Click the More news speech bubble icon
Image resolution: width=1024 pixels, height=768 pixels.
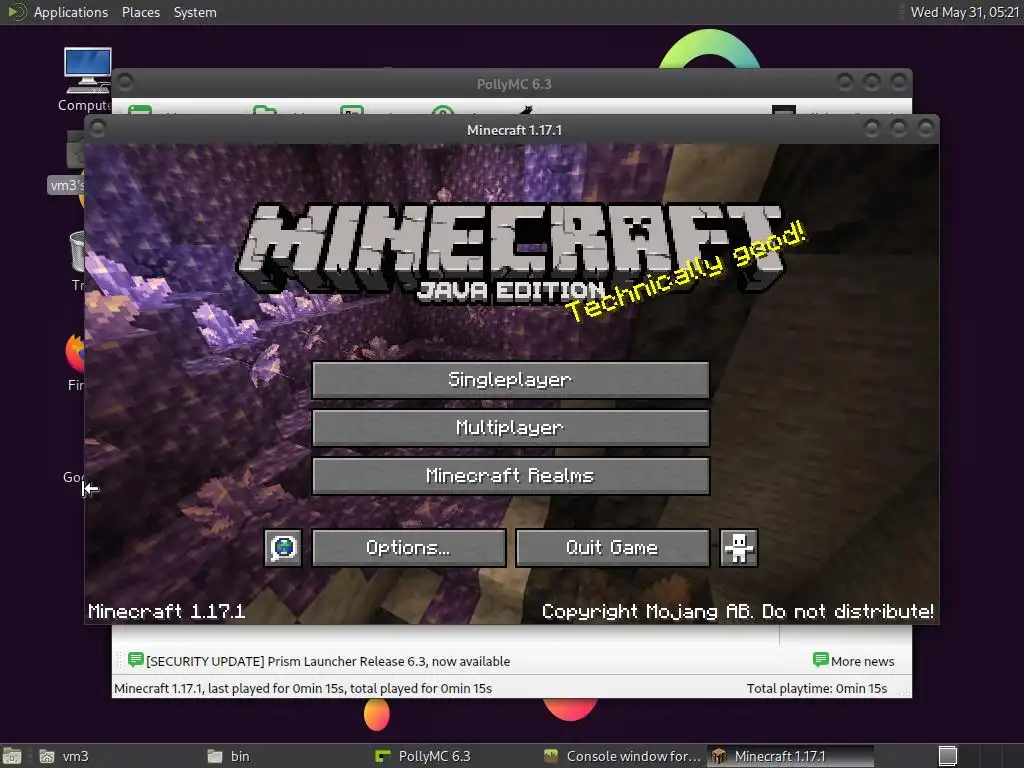[x=820, y=660]
